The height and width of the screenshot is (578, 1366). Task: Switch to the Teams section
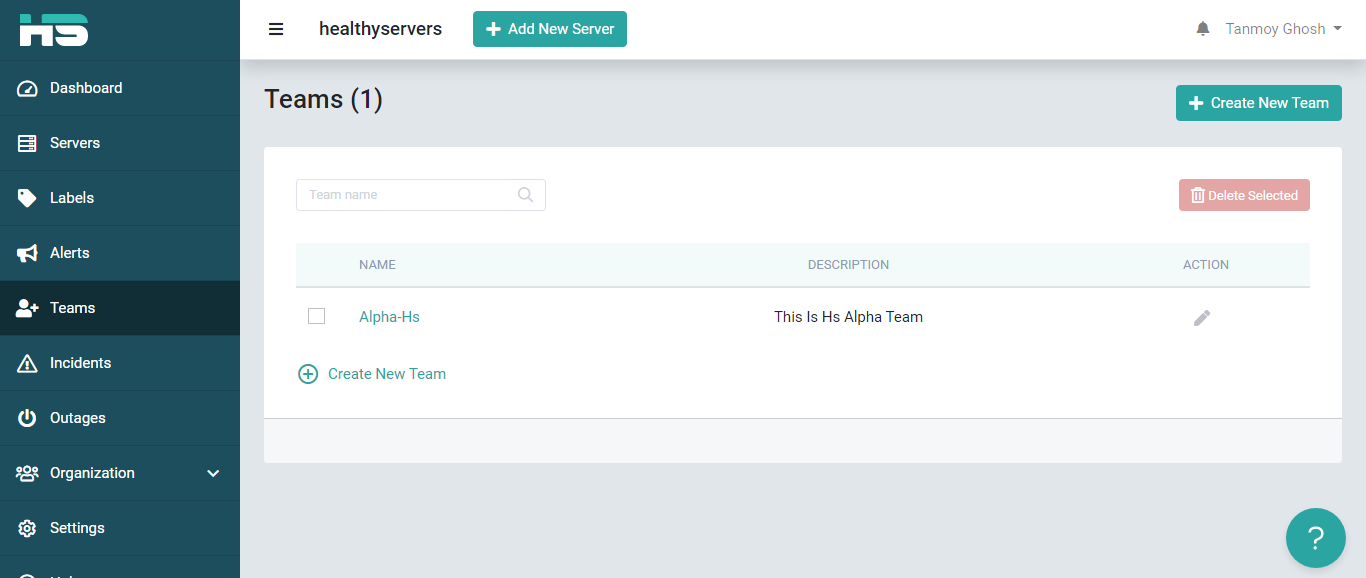(72, 308)
